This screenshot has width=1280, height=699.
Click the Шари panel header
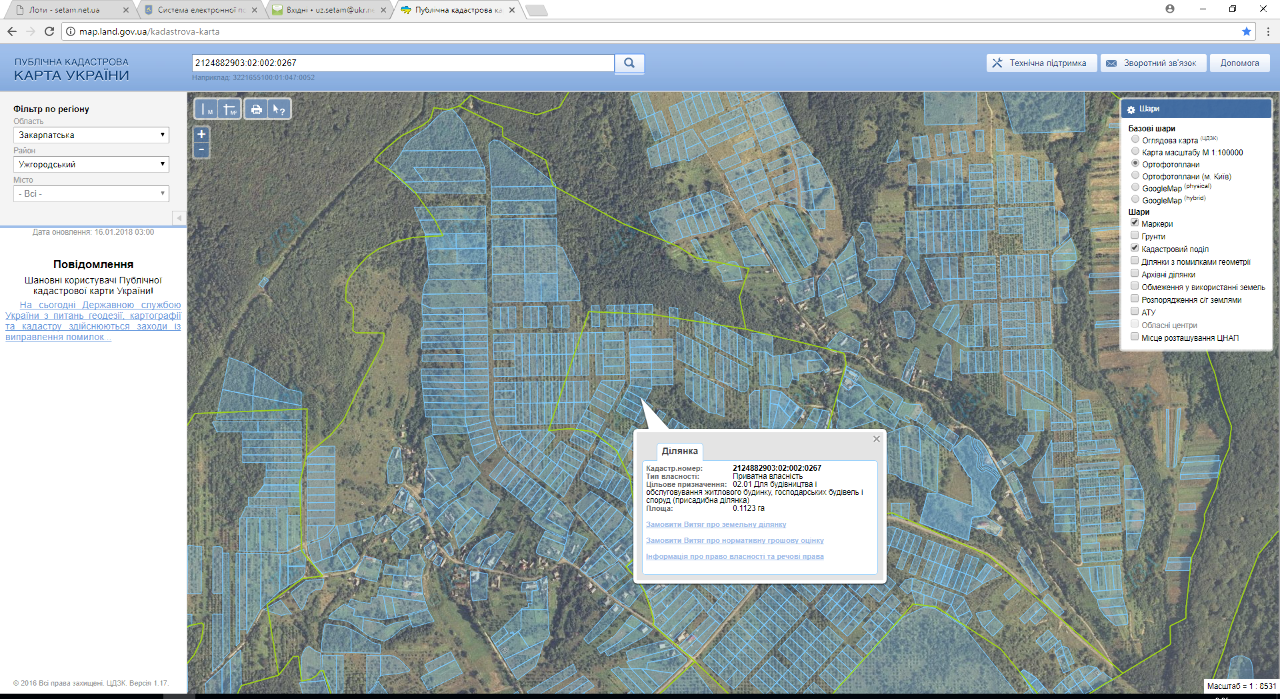pyautogui.click(x=1197, y=109)
